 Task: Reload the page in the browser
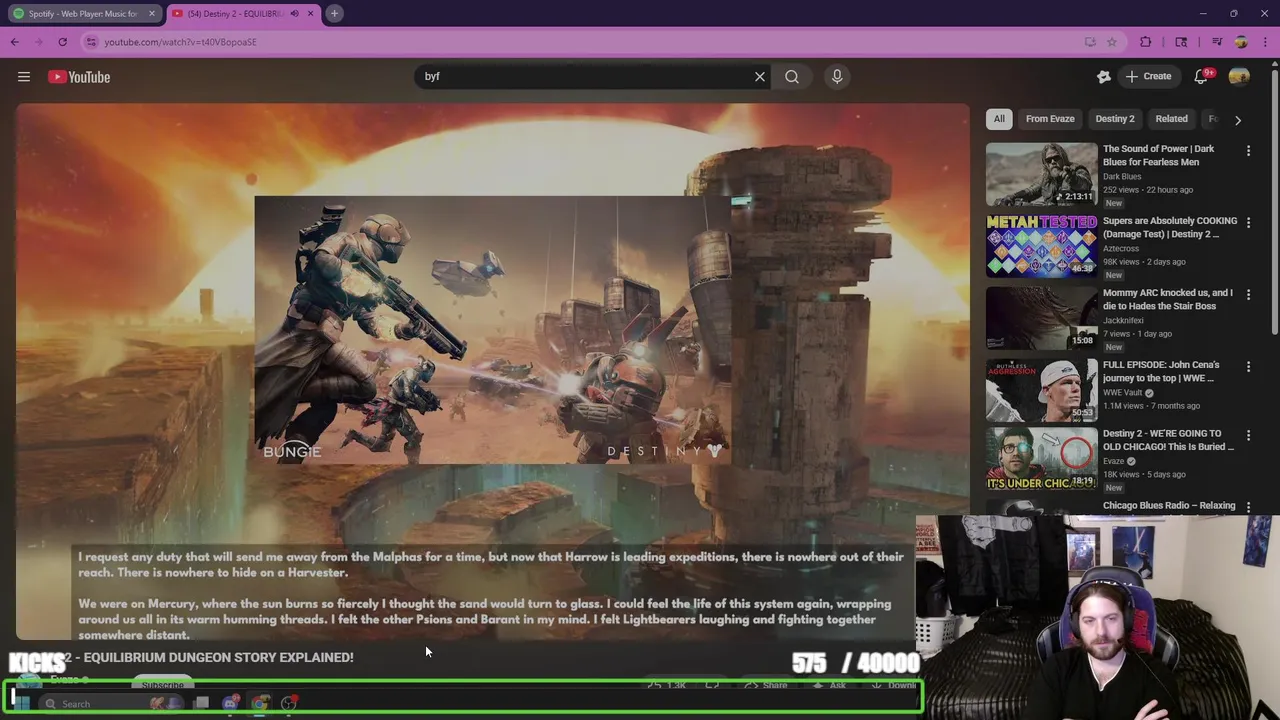tap(62, 42)
